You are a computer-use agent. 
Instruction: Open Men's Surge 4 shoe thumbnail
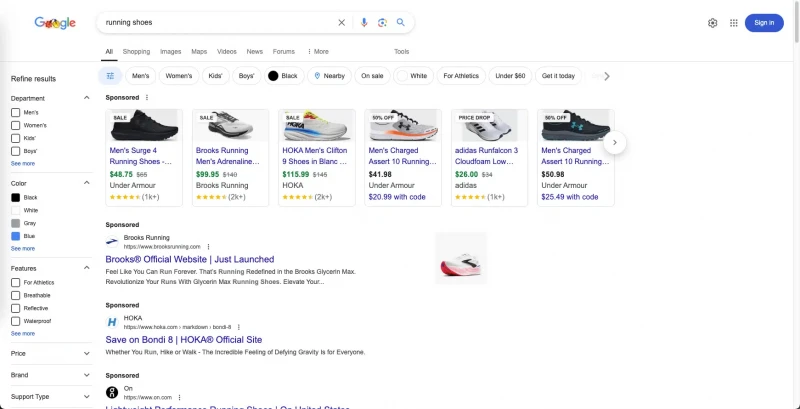coord(144,125)
